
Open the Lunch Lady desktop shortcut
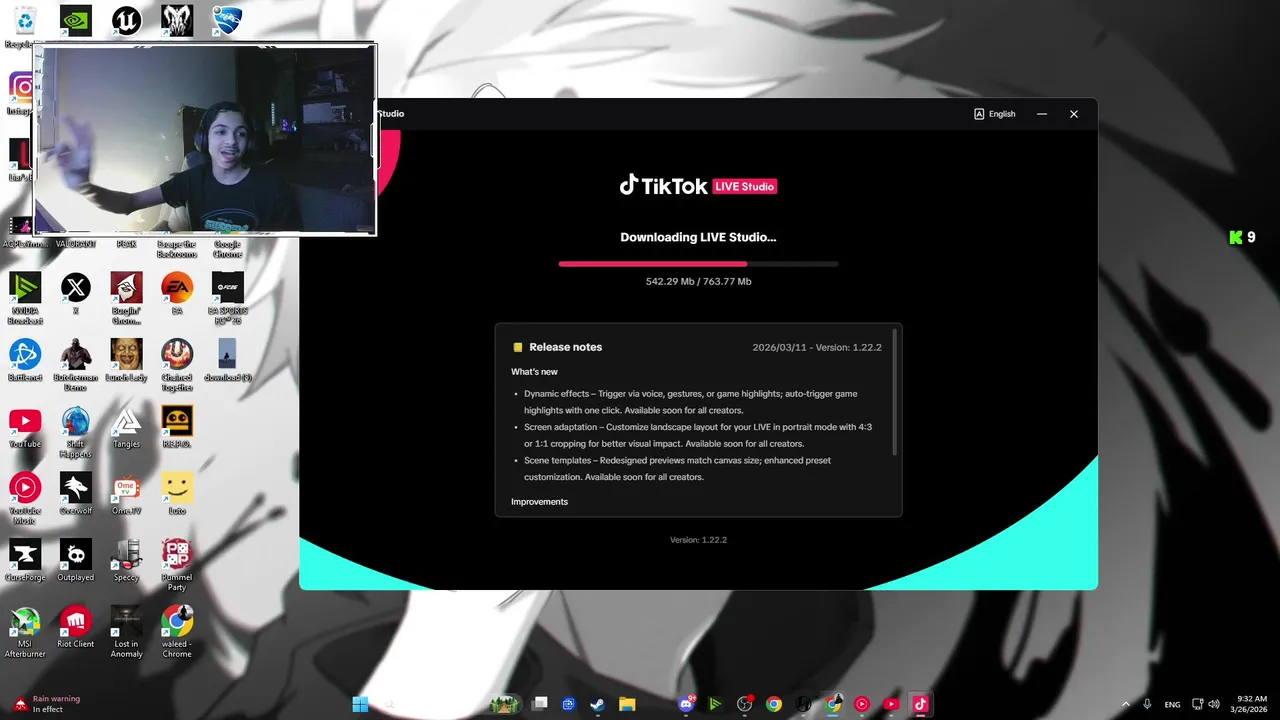[x=126, y=361]
